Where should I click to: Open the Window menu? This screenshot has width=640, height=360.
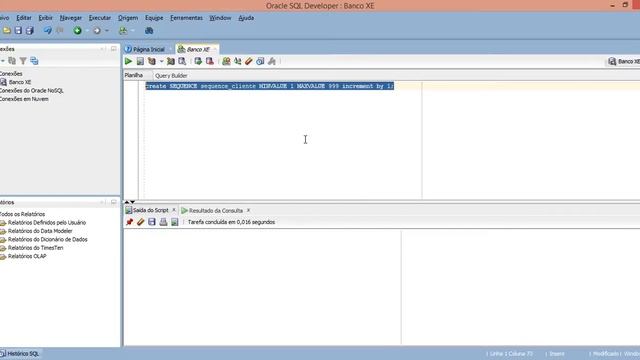[x=220, y=18]
